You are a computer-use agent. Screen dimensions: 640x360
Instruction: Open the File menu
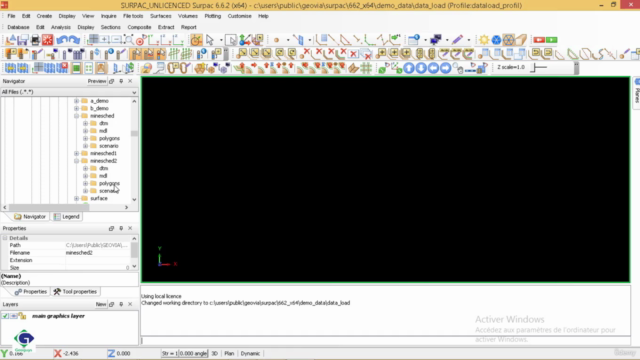[11, 16]
